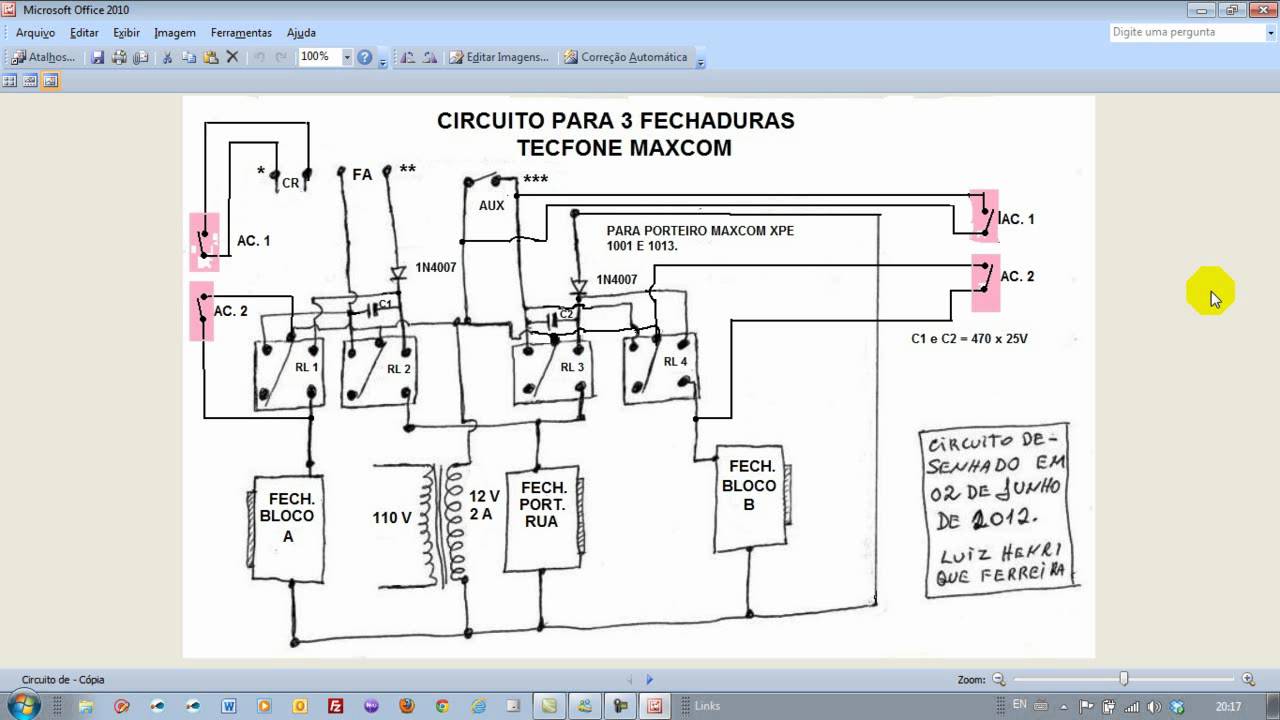Viewport: 1280px width, 720px height.
Task: Click the volume speaker tray icon
Action: (1153, 706)
